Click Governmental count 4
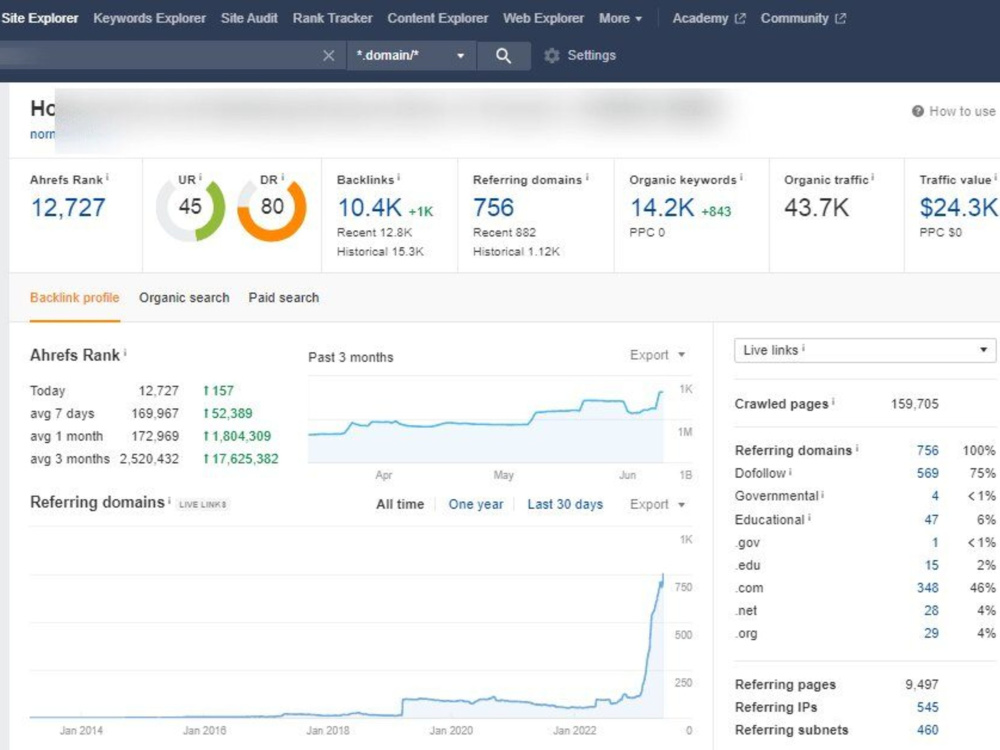Viewport: 1000px width, 750px height. (x=935, y=496)
